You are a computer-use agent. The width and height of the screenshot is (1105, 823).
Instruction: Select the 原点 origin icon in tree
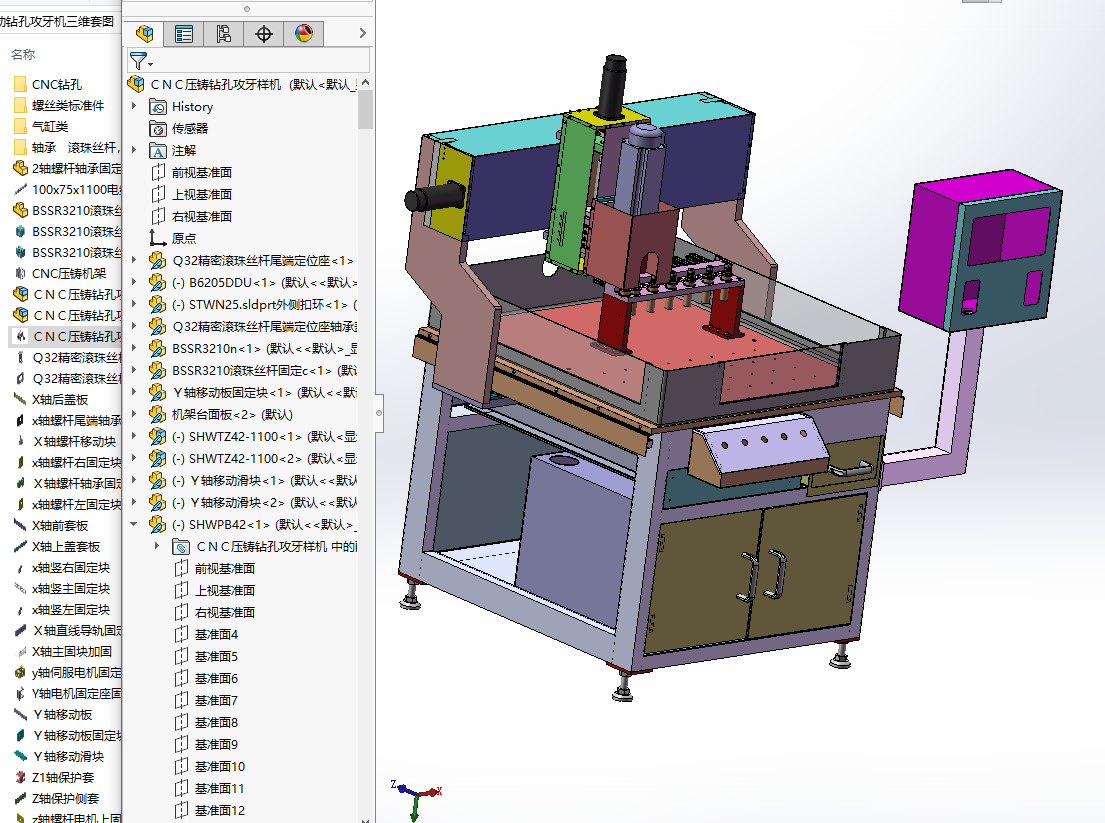pos(158,238)
